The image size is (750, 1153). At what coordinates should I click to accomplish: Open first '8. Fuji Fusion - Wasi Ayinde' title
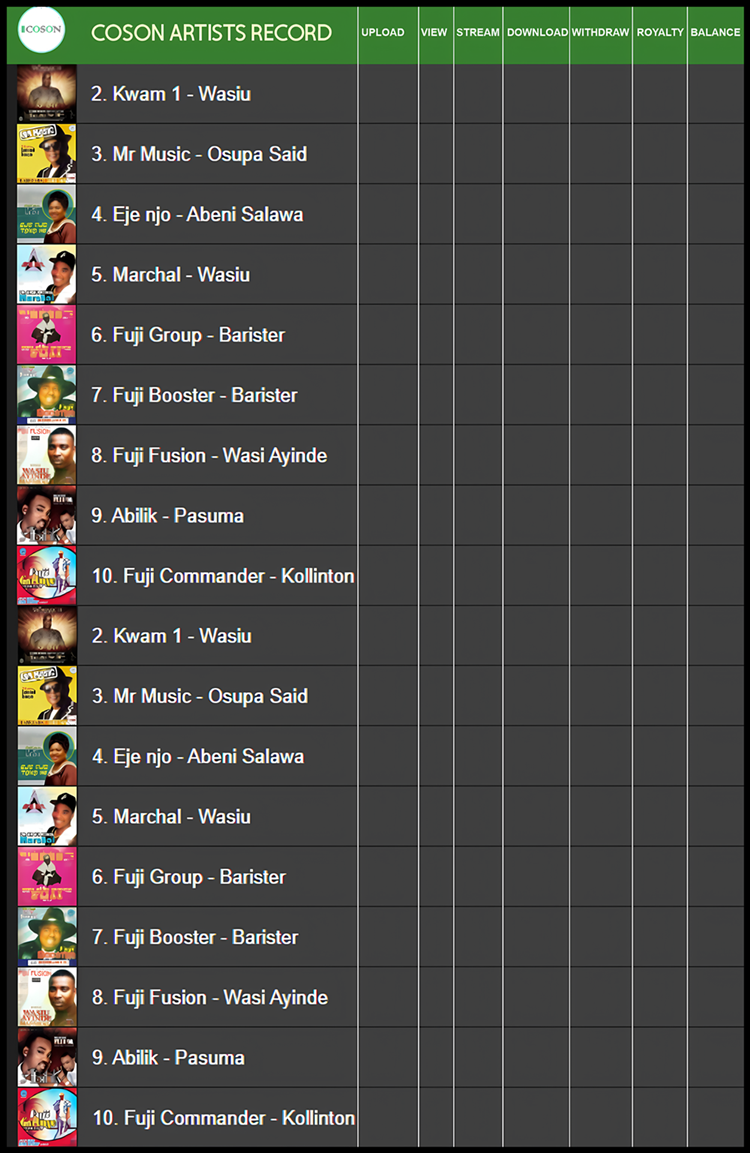coord(209,455)
